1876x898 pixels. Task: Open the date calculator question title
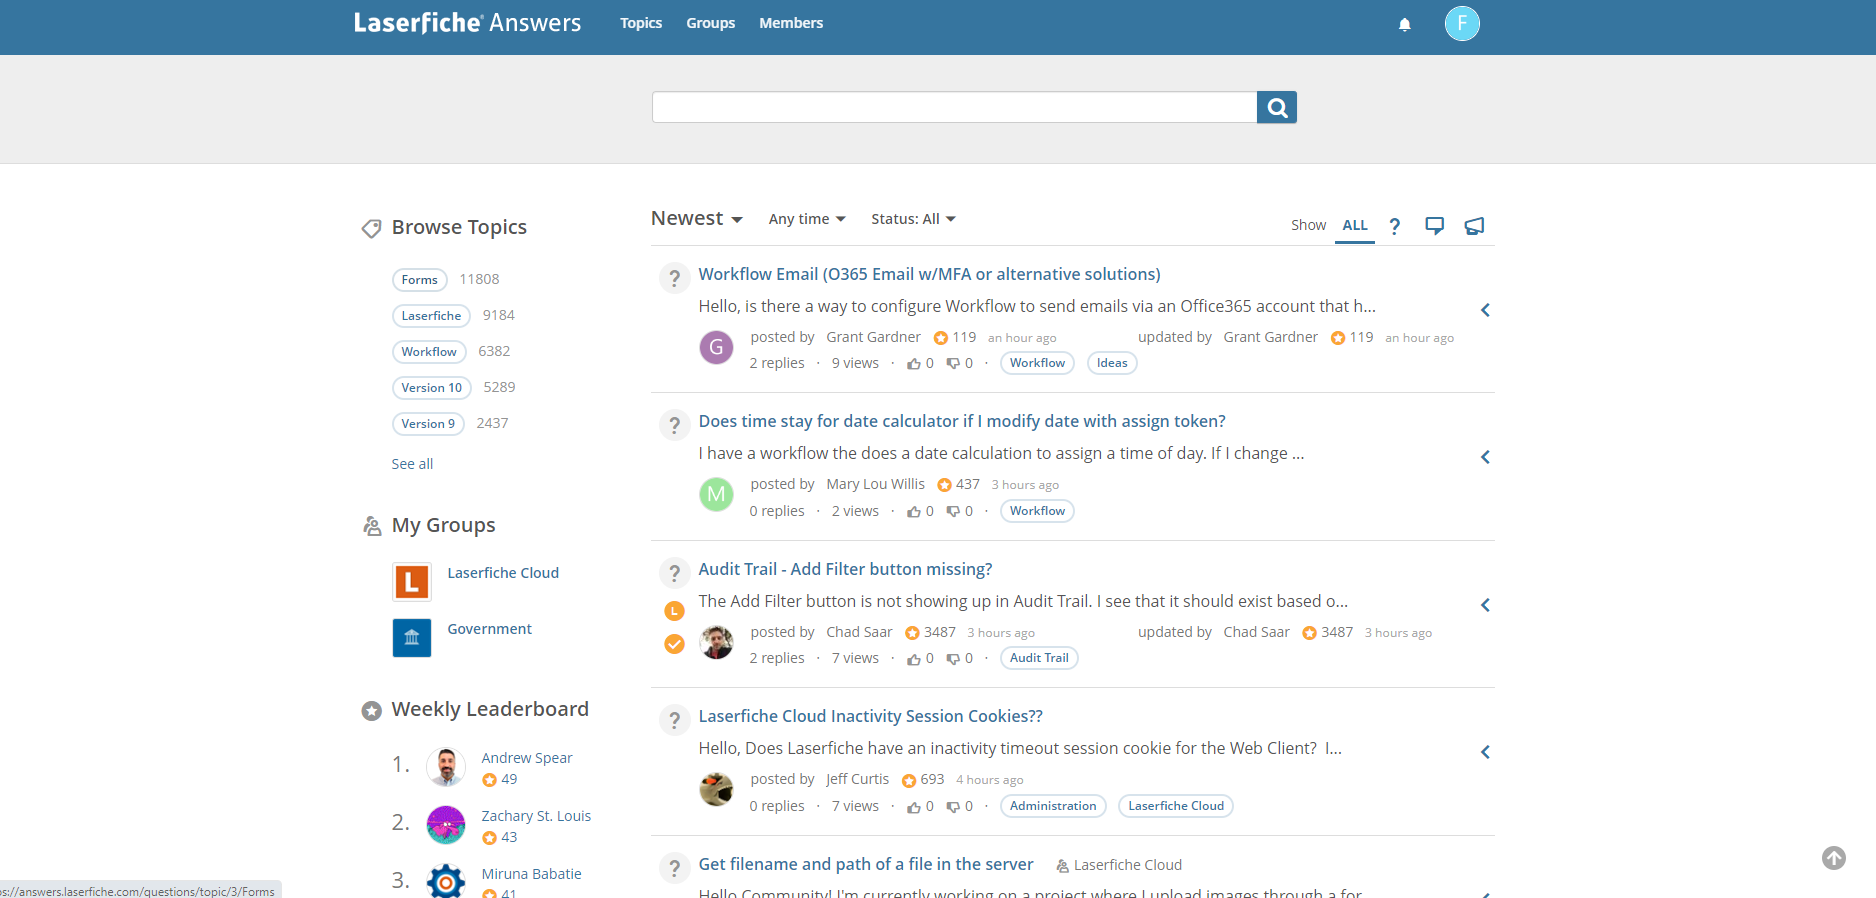(x=962, y=421)
